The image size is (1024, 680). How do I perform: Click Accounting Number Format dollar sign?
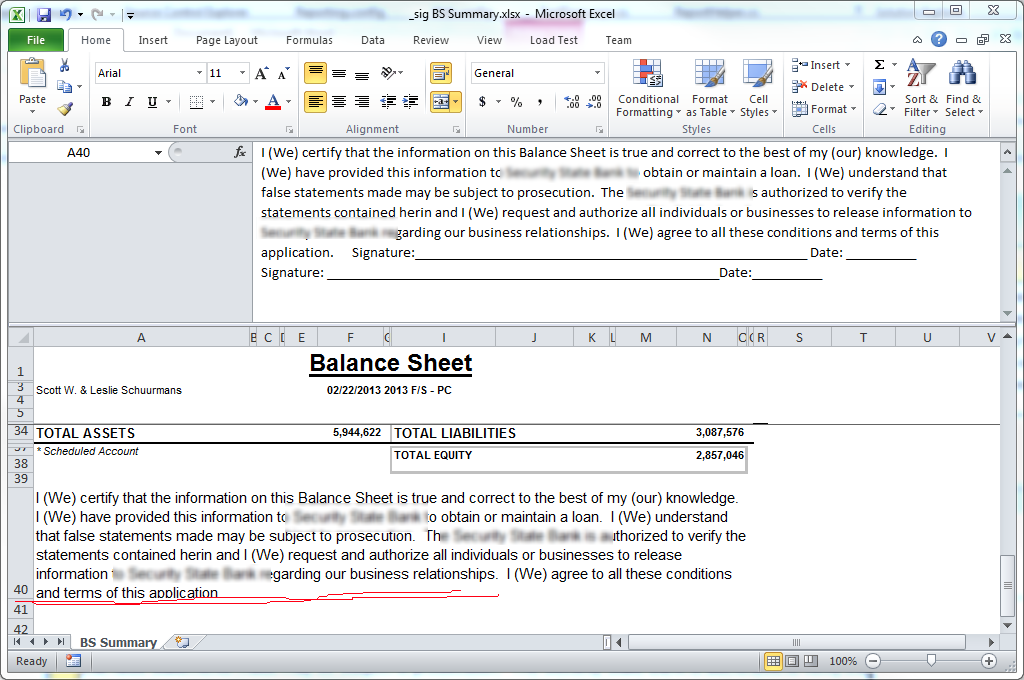[482, 102]
